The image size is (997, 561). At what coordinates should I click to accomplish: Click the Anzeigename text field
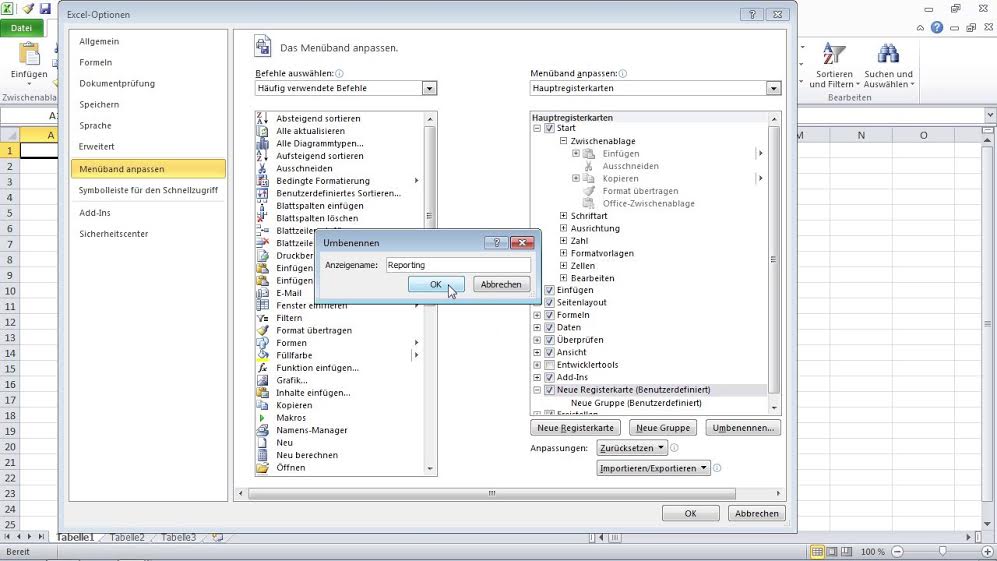(458, 265)
